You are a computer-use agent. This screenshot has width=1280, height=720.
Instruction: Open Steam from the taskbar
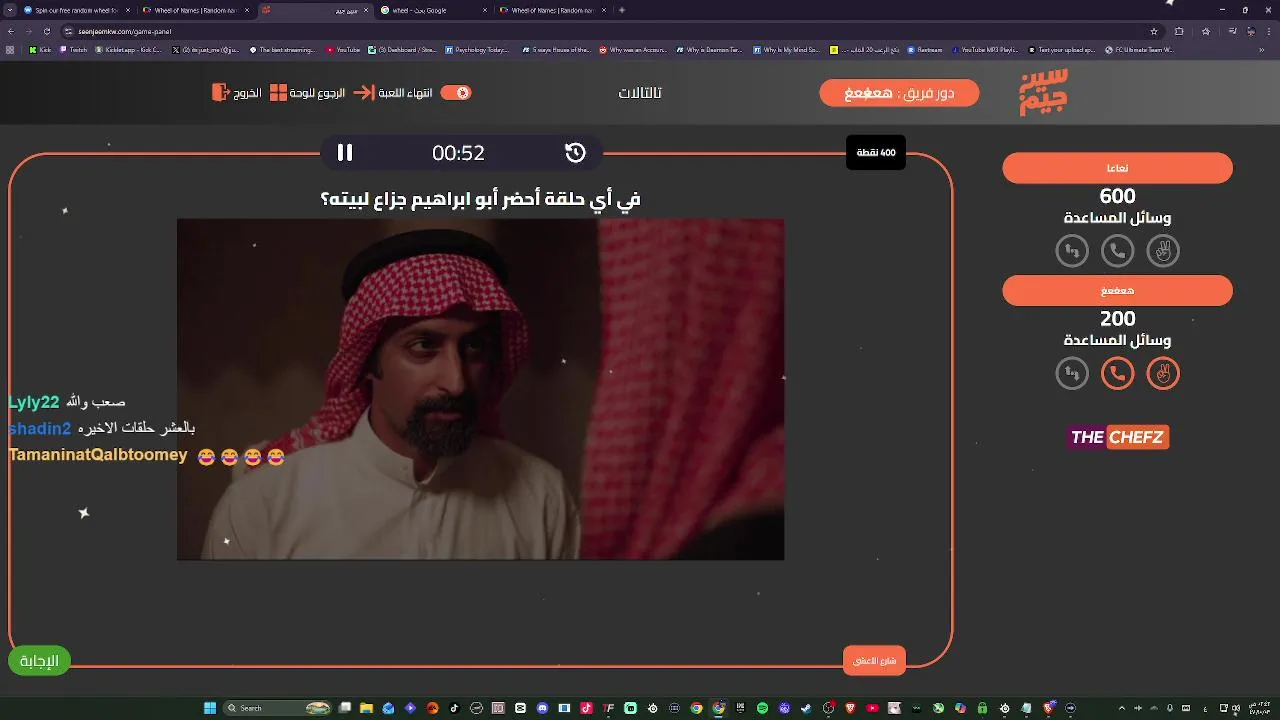click(806, 708)
